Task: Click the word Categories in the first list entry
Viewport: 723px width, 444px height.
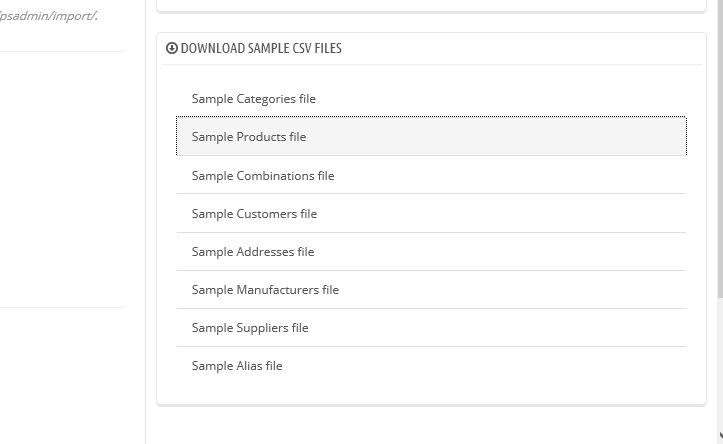Action: click(x=266, y=99)
